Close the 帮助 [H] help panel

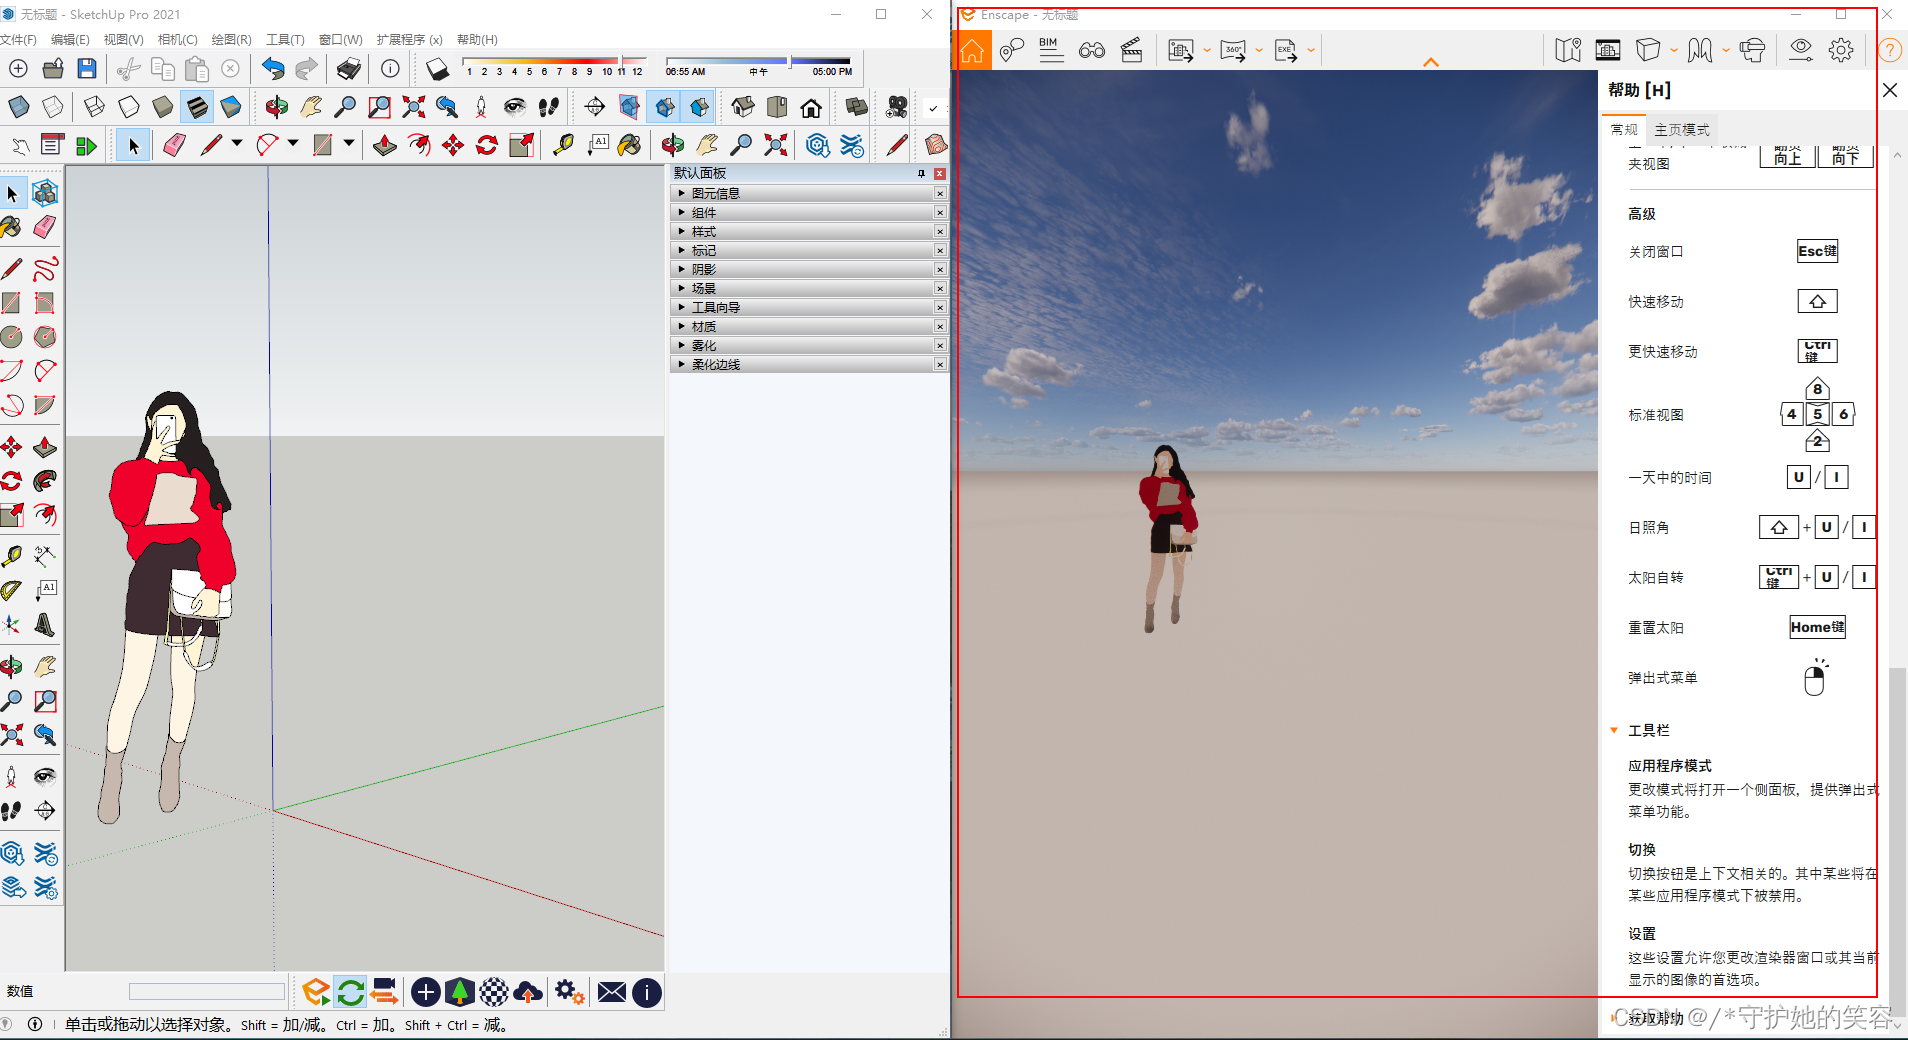[x=1890, y=90]
